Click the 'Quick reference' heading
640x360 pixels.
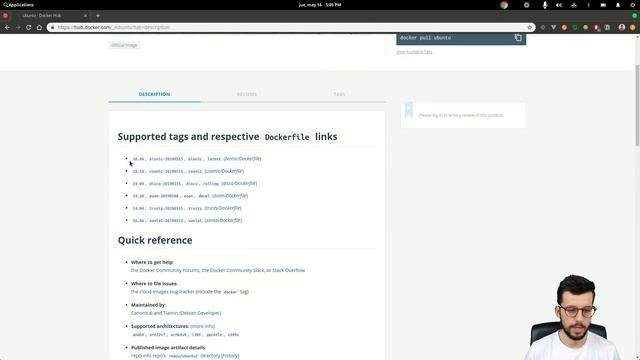coord(155,240)
